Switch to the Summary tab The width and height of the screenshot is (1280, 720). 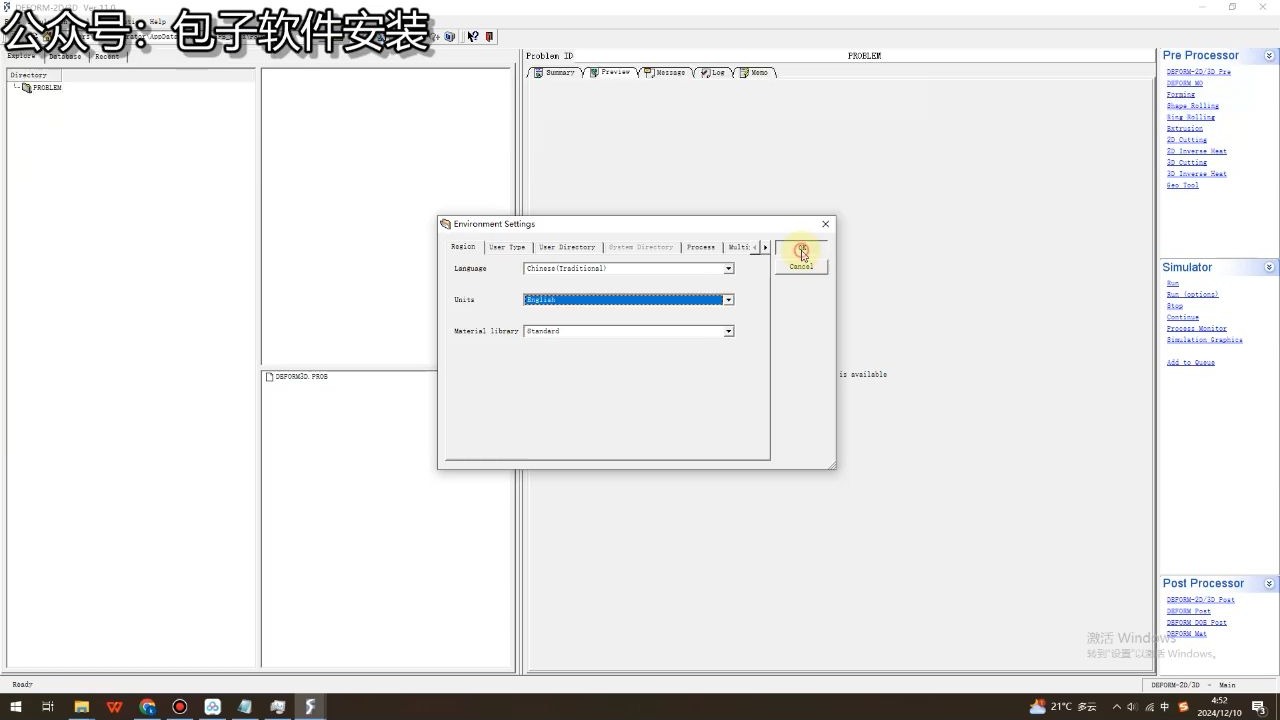click(x=555, y=72)
